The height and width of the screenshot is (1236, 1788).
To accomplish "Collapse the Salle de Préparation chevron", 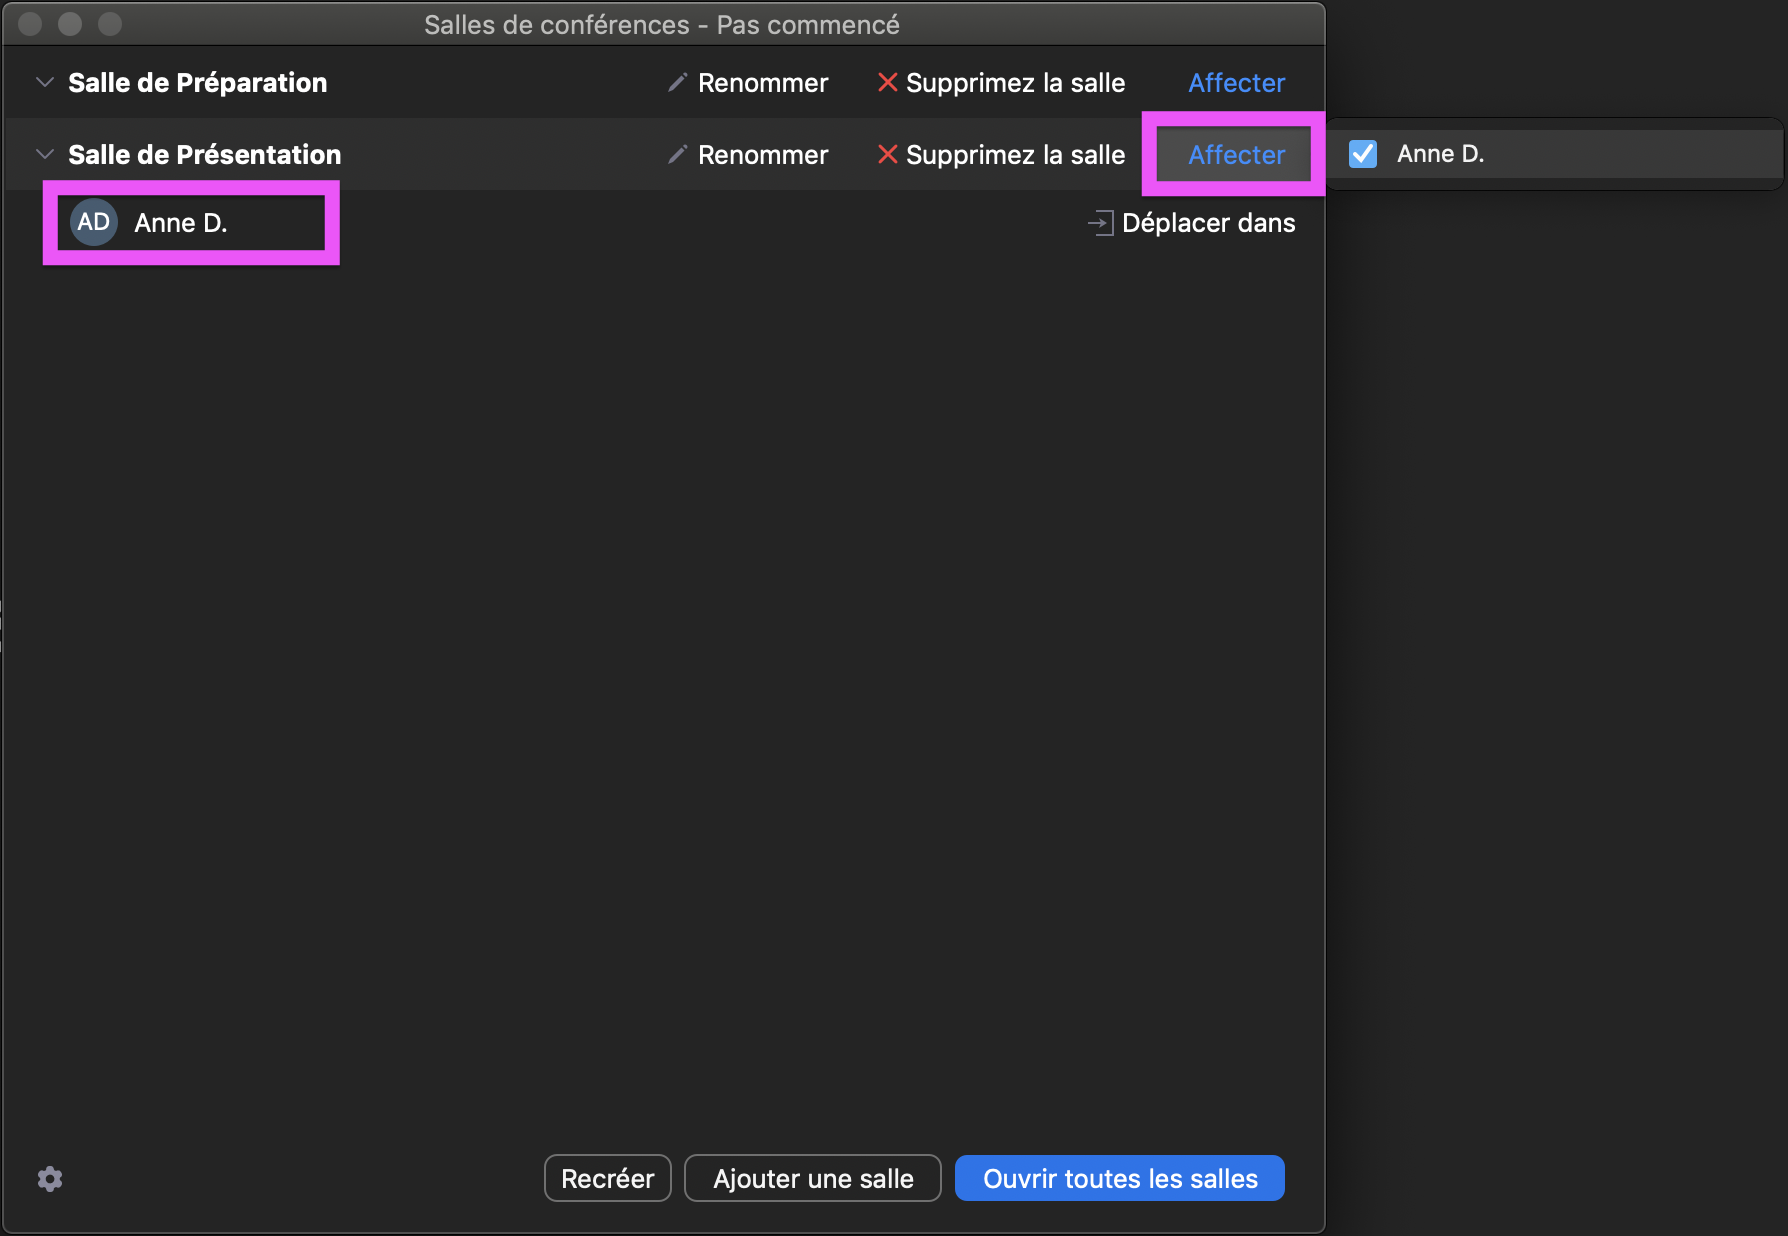I will [44, 83].
